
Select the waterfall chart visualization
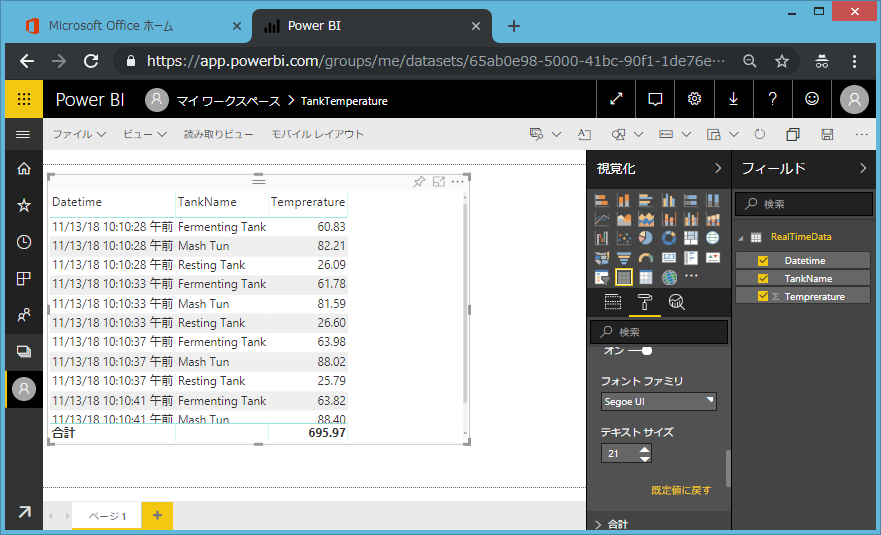click(x=602, y=238)
